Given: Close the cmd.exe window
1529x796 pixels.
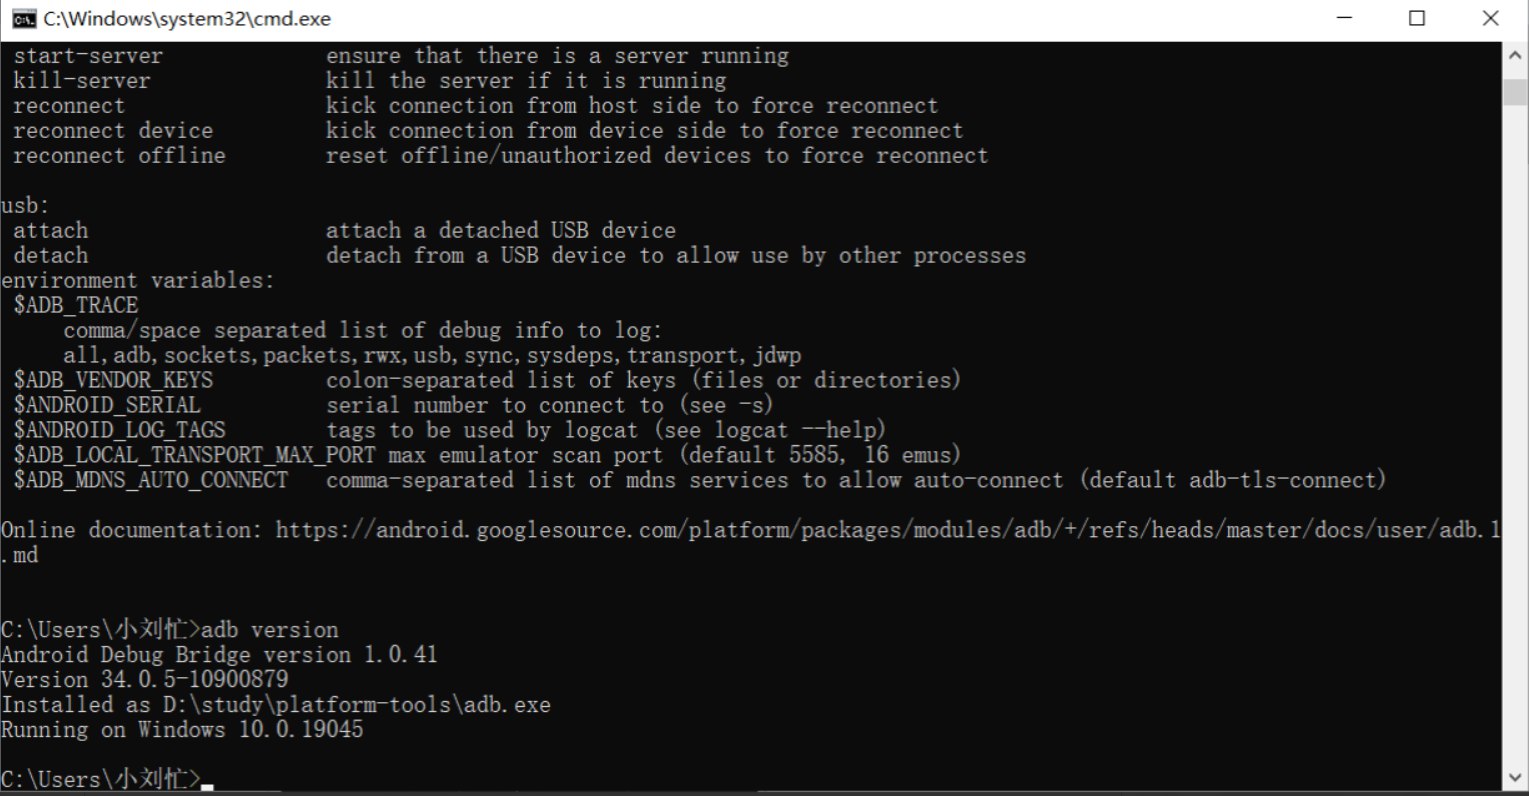Looking at the screenshot, I should tap(1490, 18).
